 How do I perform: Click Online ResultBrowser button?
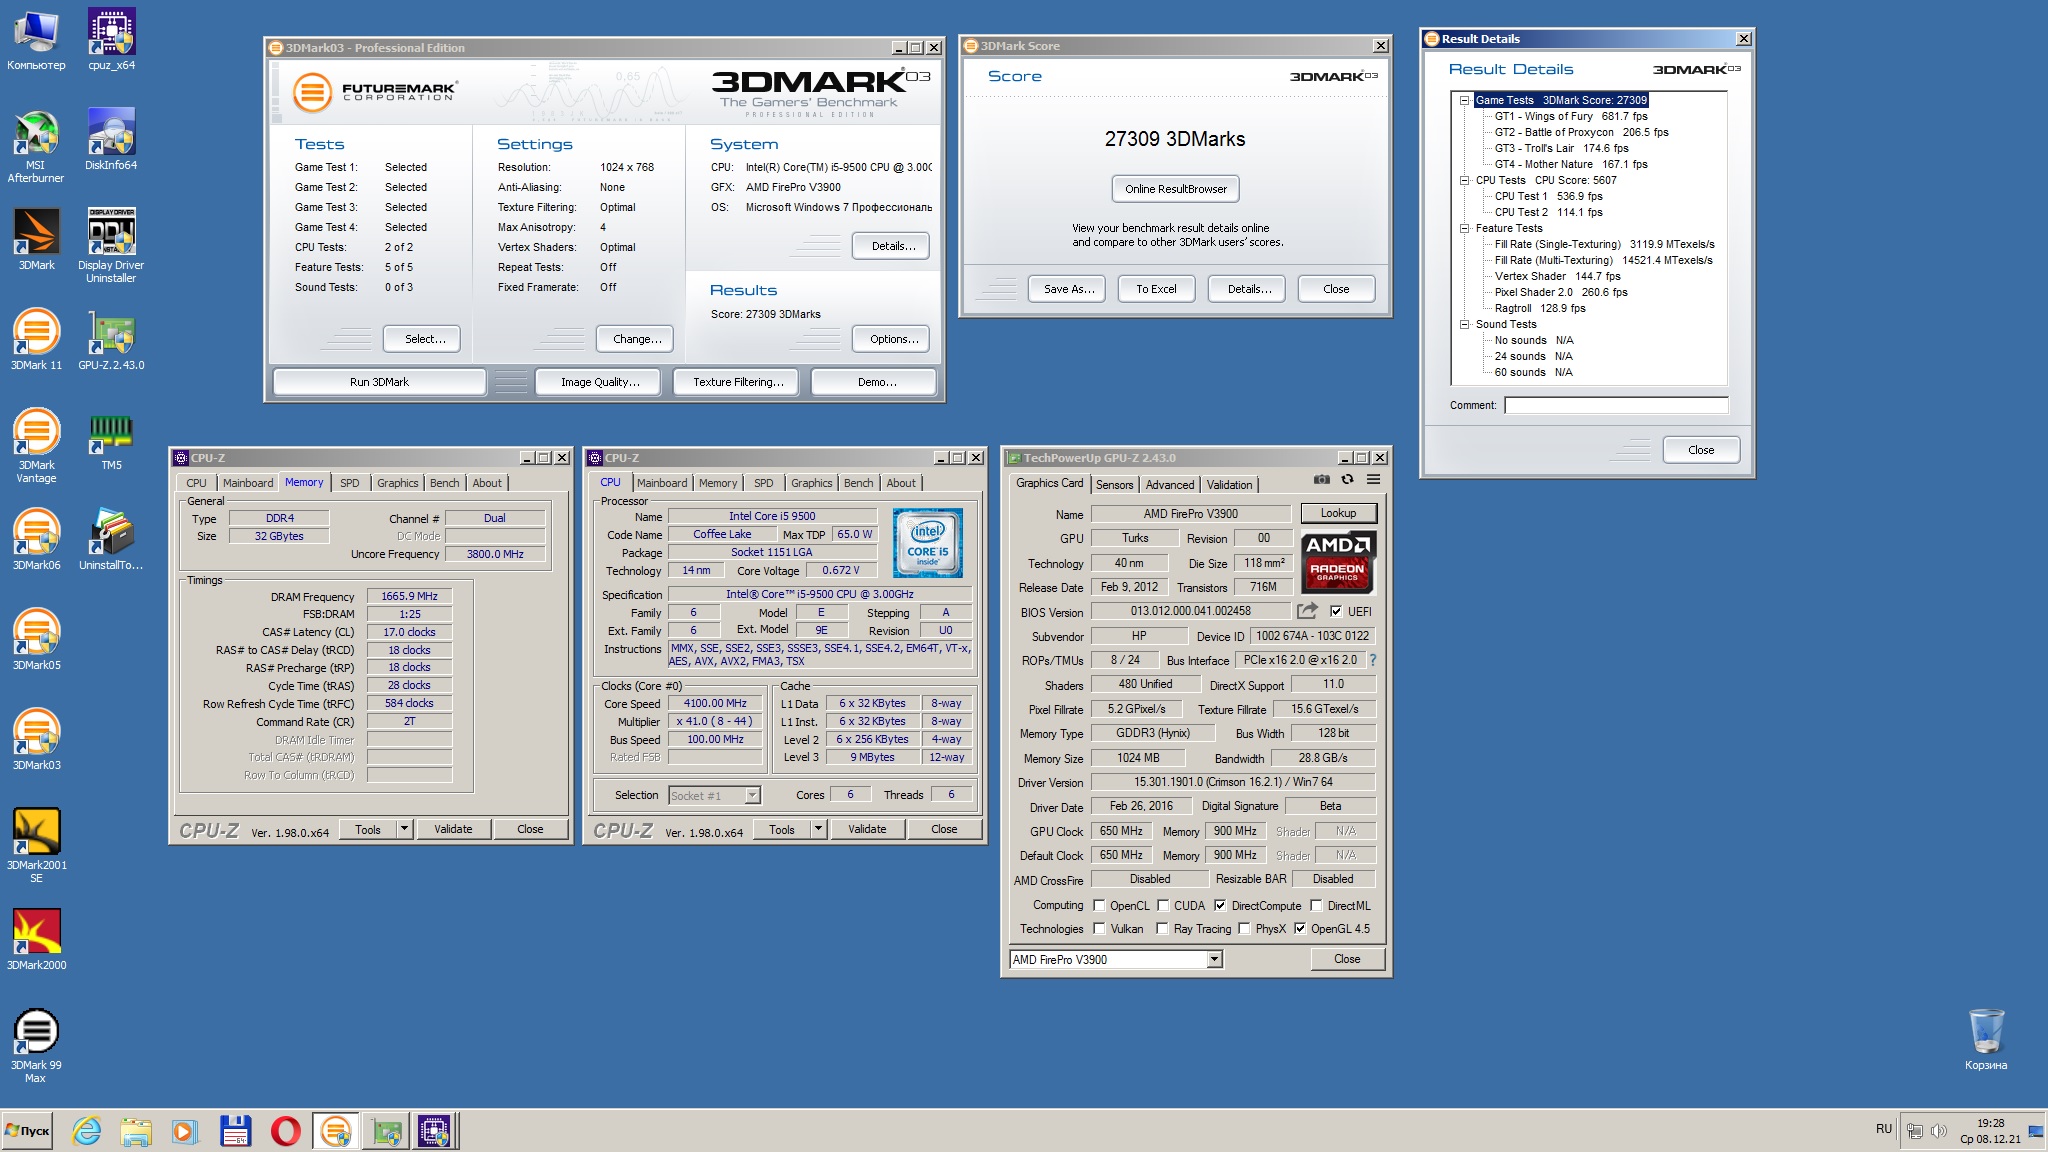tap(1175, 189)
